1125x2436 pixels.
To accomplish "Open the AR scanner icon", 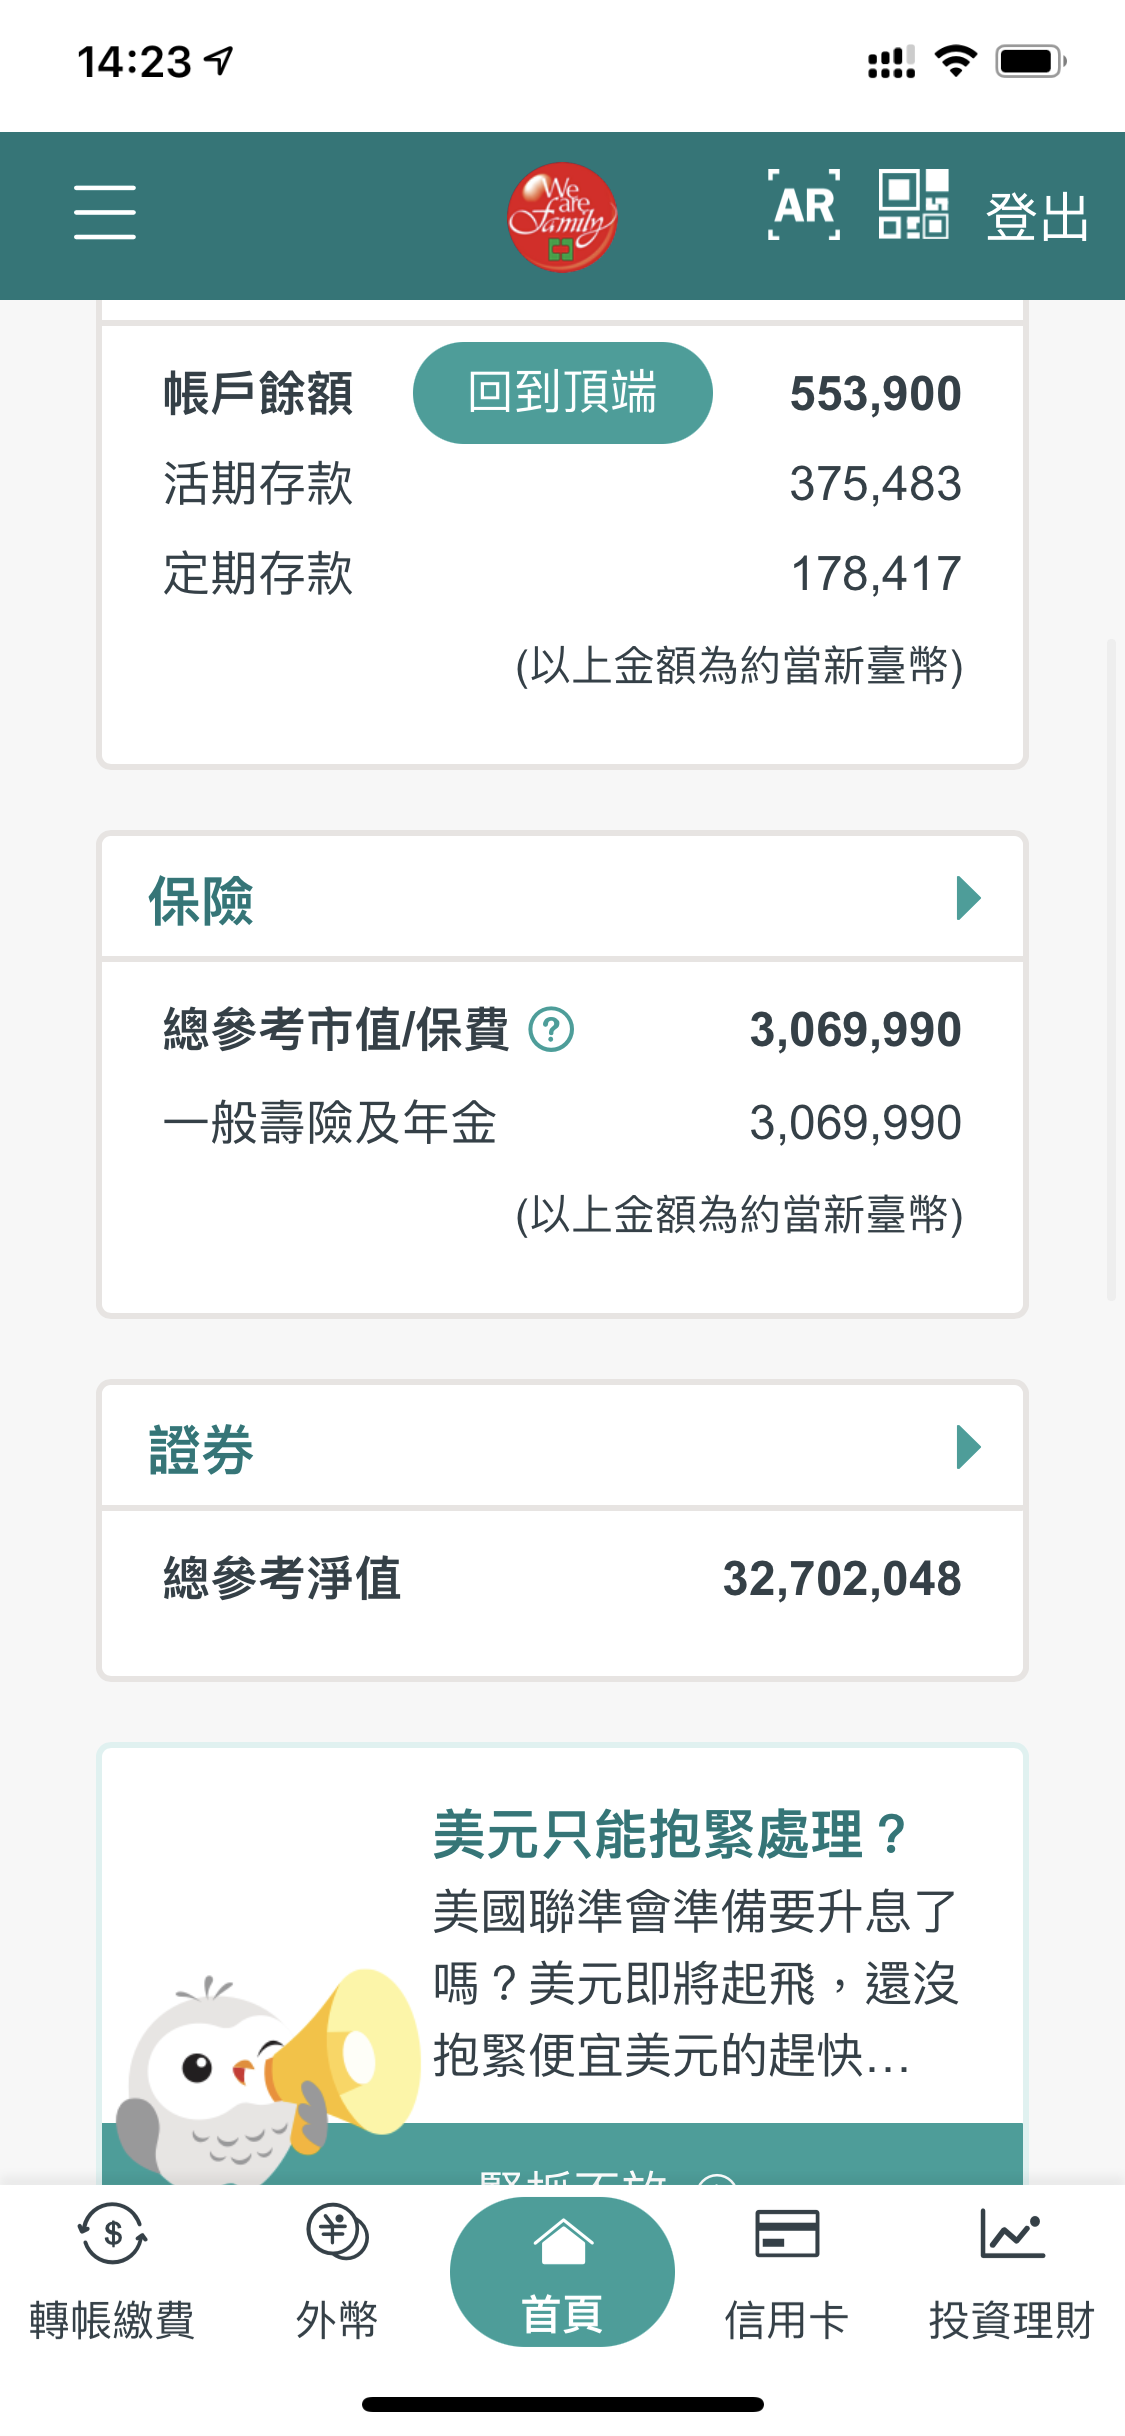I will [x=804, y=206].
